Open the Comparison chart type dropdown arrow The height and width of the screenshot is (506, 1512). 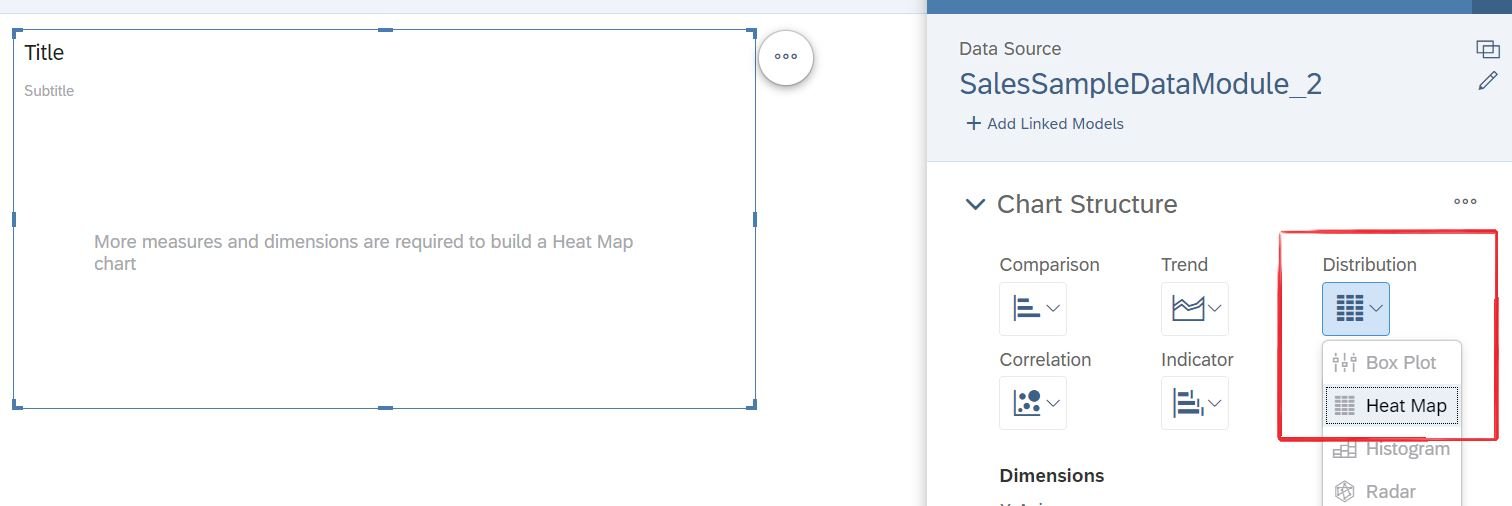click(x=1053, y=308)
